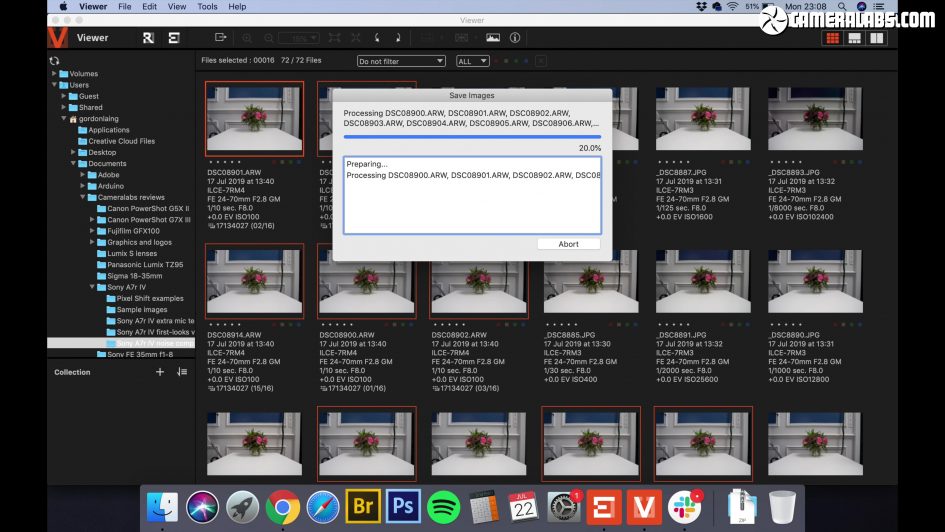Filter by red color label dot

496,61
